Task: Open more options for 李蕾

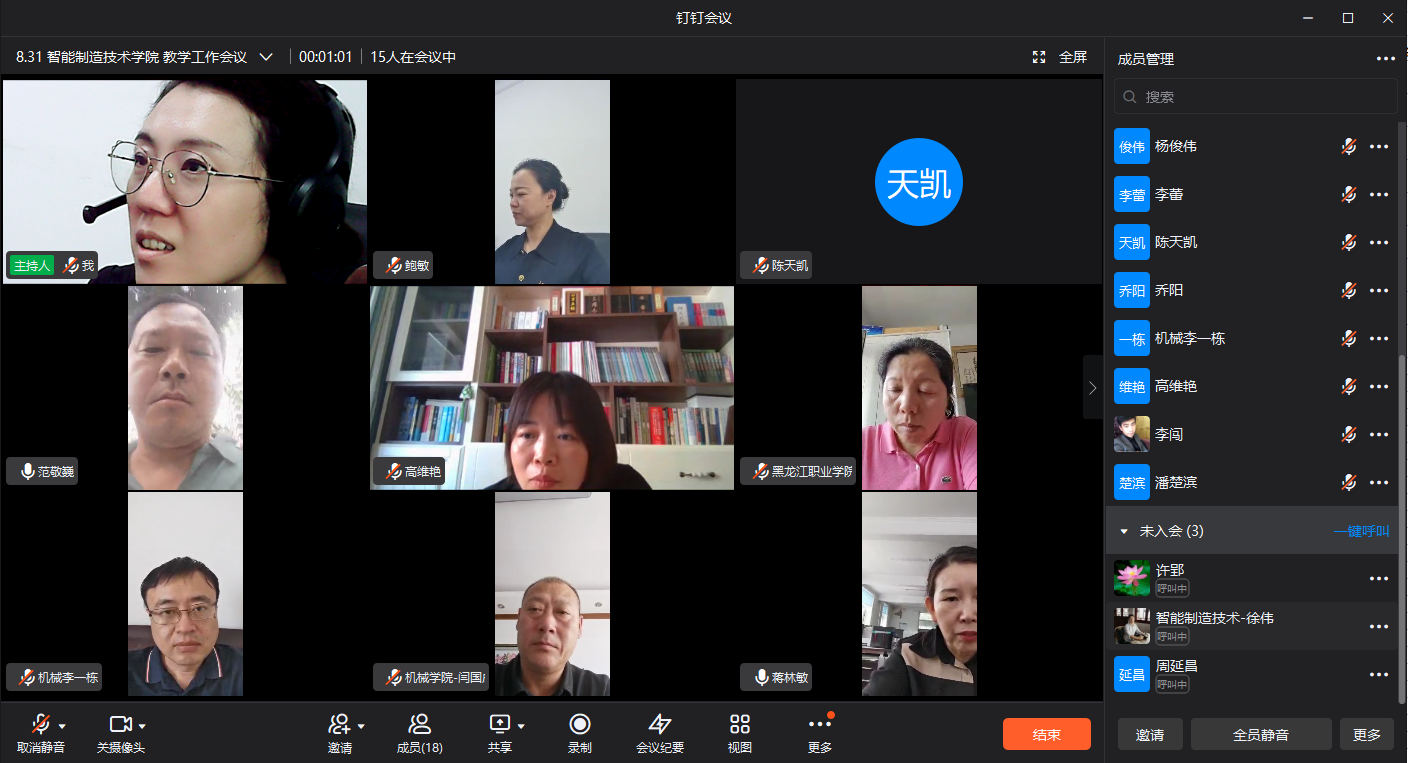Action: [x=1379, y=194]
